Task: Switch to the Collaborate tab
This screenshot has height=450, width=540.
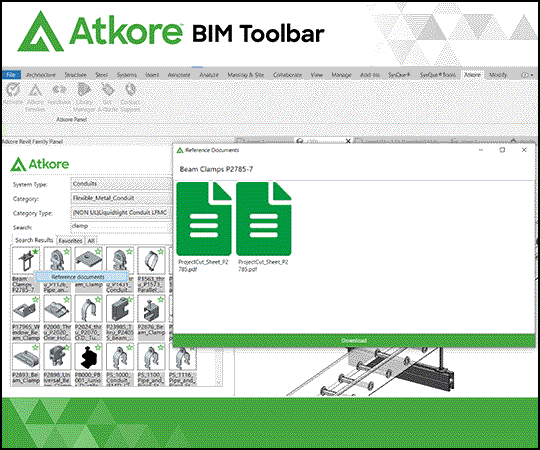Action: [287, 75]
